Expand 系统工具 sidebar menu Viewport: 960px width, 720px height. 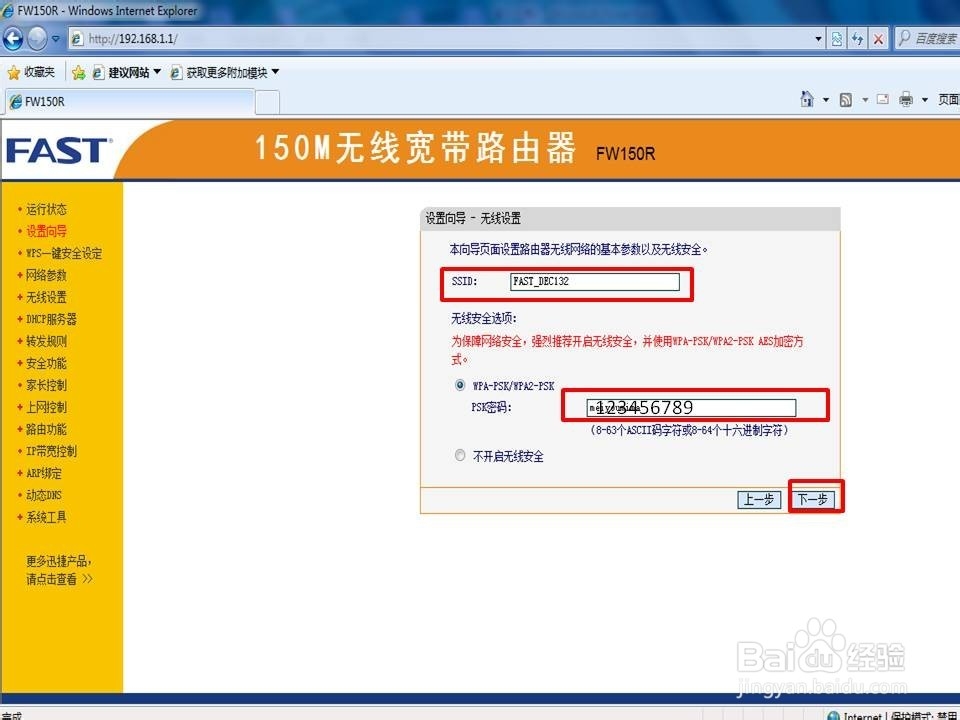pyautogui.click(x=46, y=517)
